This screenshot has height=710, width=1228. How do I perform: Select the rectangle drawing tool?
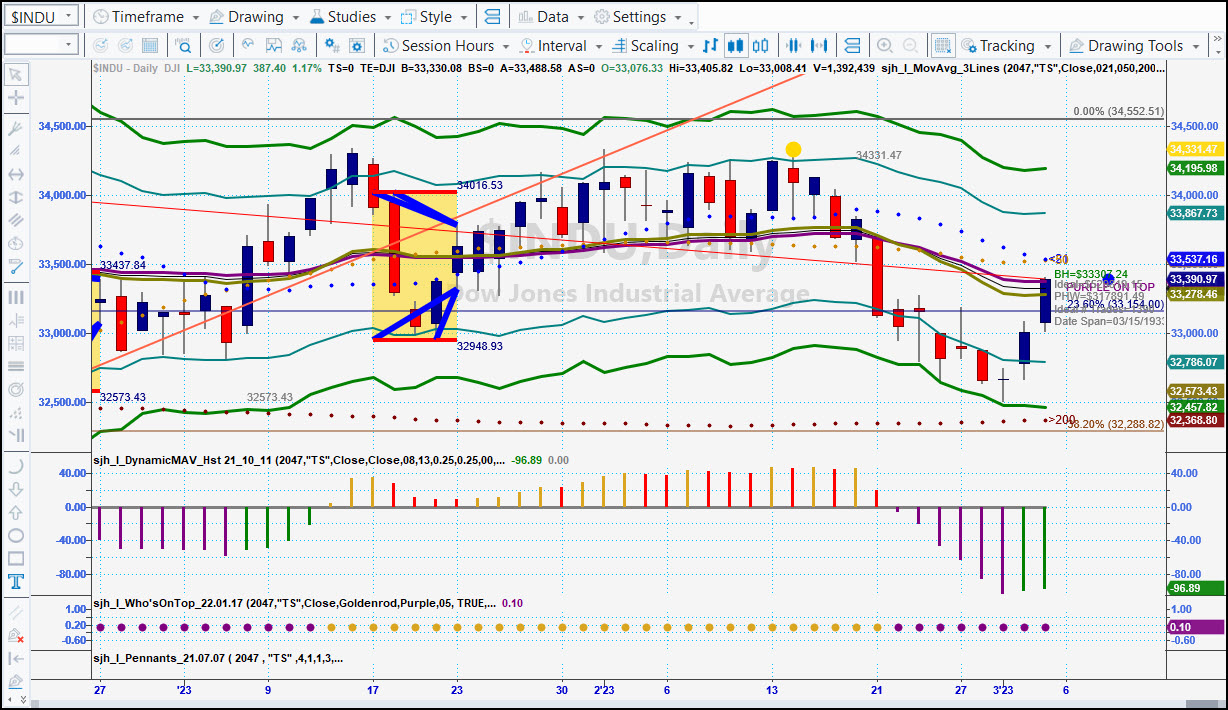(16, 558)
